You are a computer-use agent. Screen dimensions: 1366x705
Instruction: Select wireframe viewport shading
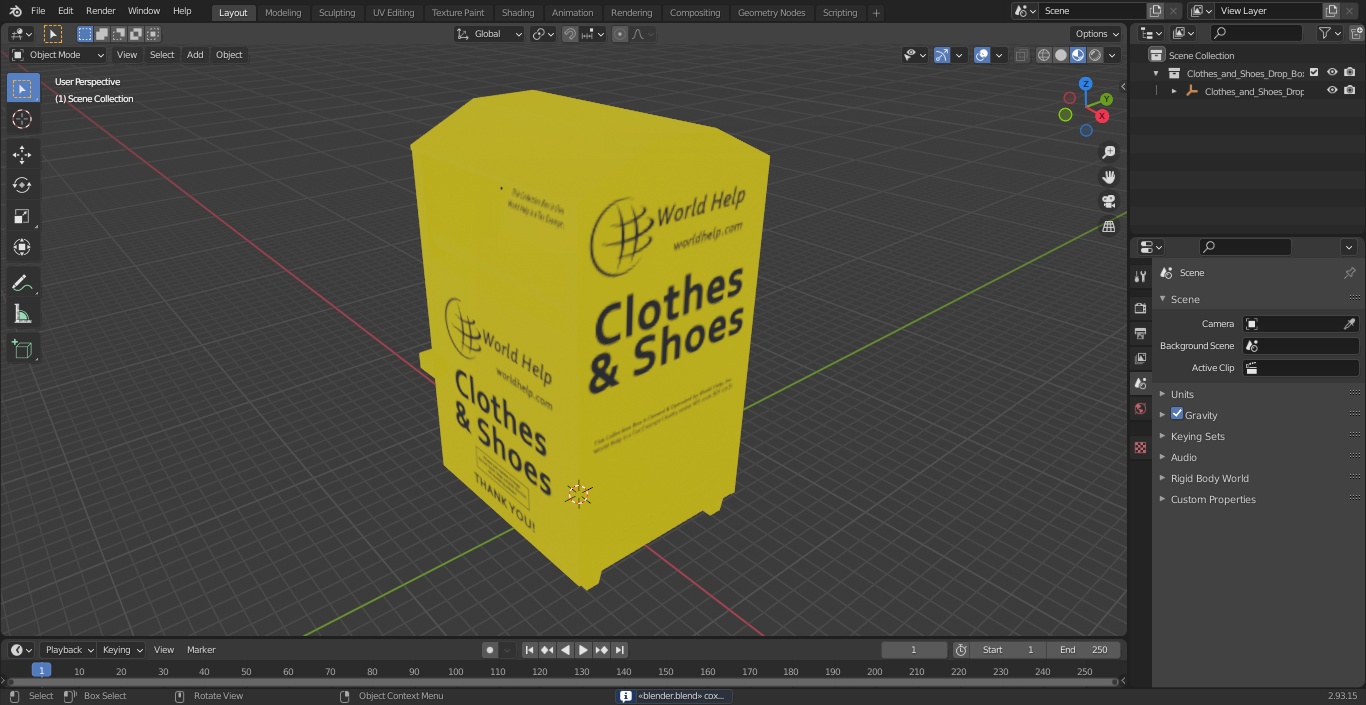click(1043, 55)
